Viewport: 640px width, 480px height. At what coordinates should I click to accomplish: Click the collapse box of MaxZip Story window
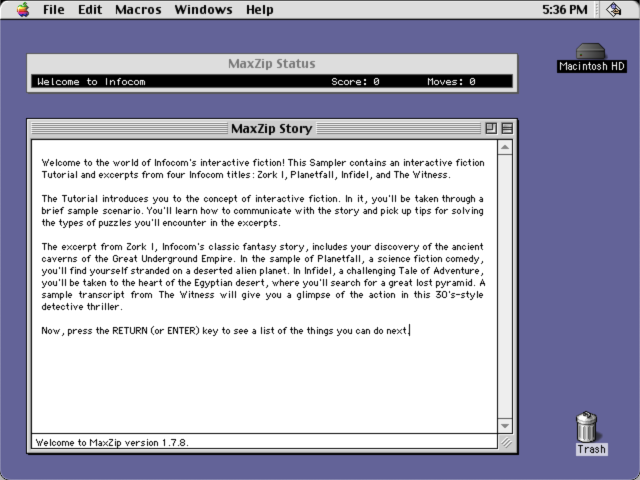(x=507, y=128)
